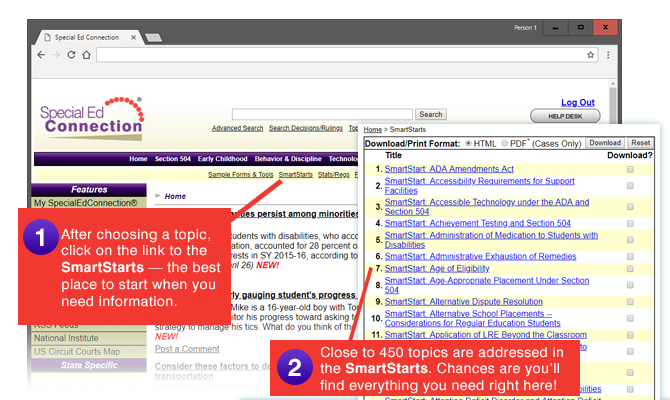The height and width of the screenshot is (400, 670).
Task: Click the HELP DESK button
Action: [565, 116]
